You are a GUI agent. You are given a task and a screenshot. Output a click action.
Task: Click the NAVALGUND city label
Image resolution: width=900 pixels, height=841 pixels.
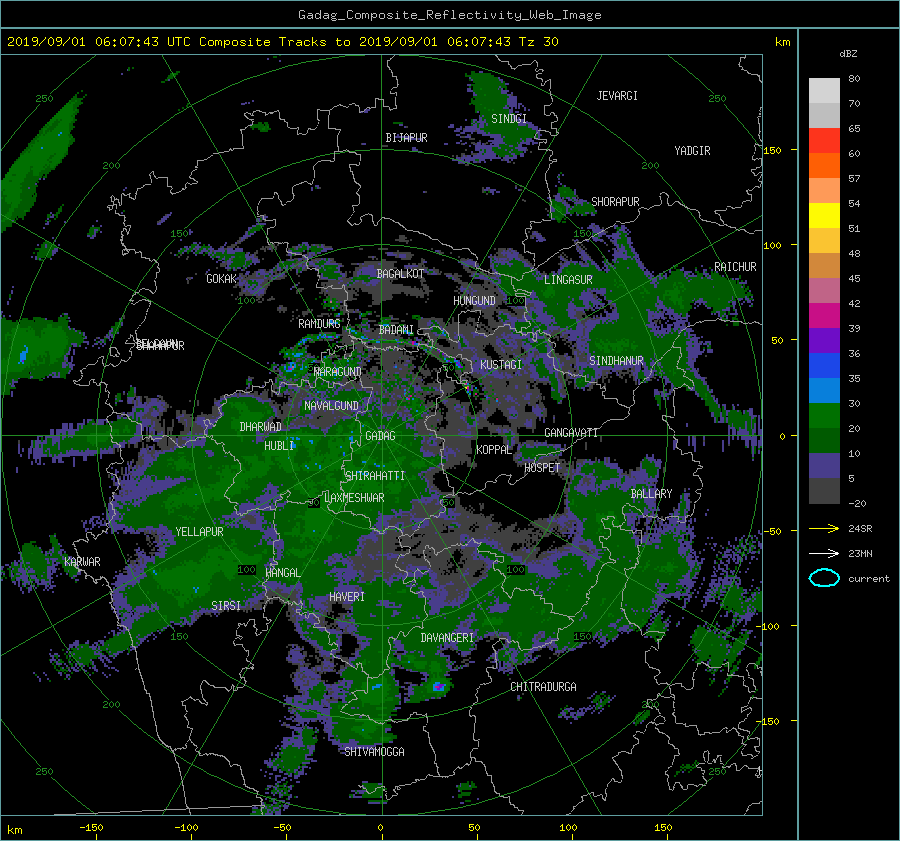coord(331,406)
